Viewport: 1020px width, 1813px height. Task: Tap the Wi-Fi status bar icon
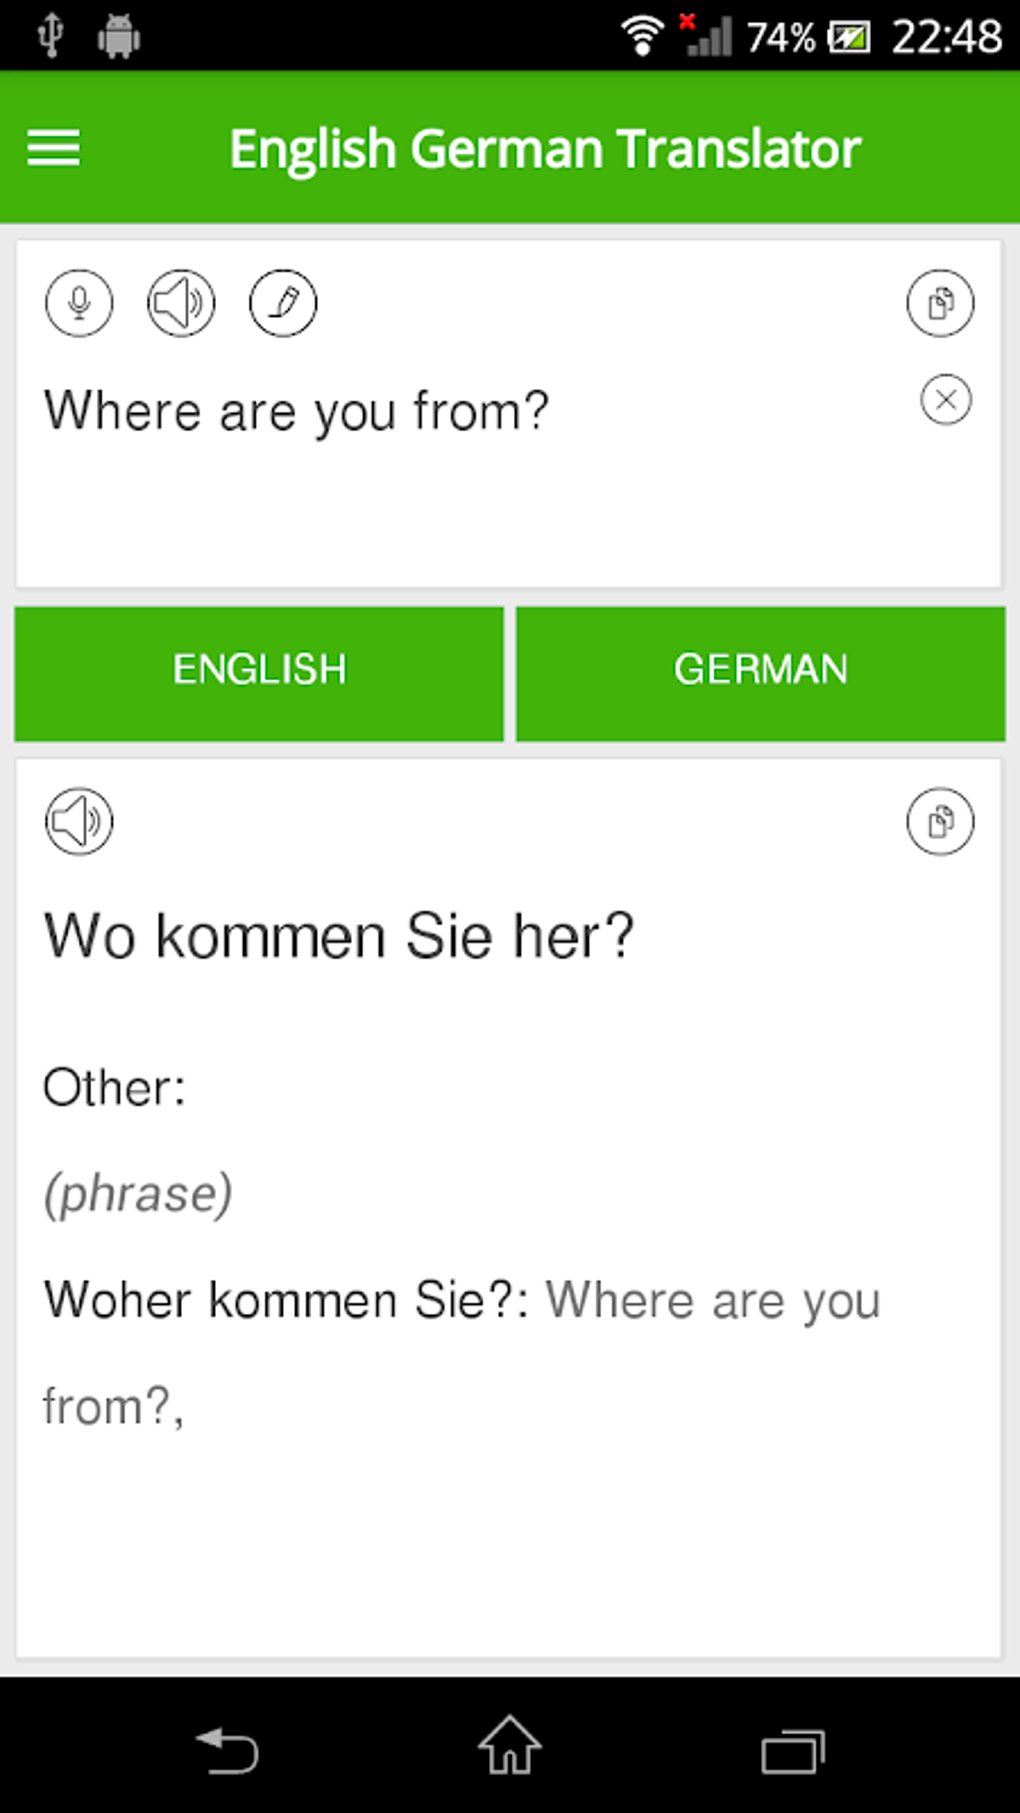click(x=642, y=36)
